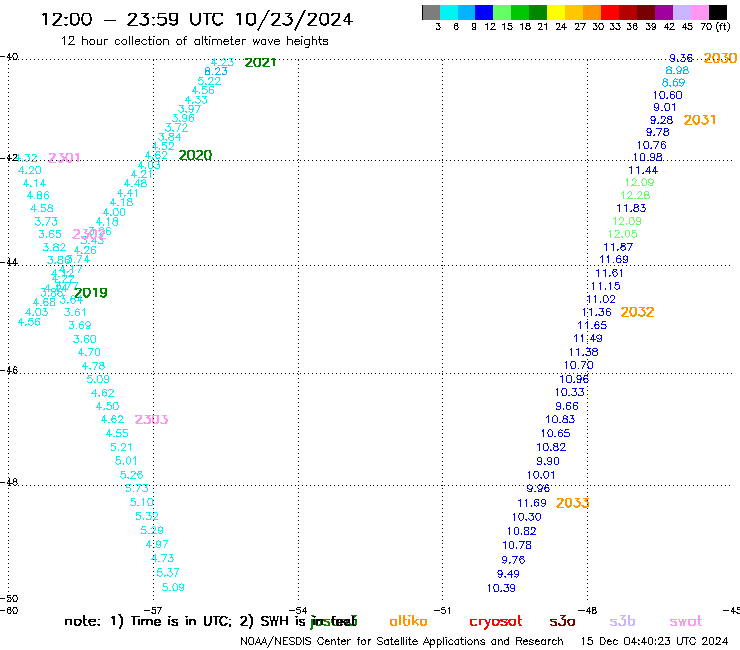The height and width of the screenshot is (650, 740).
Task: Click the wave height value 5.01
Action: pyautogui.click(x=126, y=460)
